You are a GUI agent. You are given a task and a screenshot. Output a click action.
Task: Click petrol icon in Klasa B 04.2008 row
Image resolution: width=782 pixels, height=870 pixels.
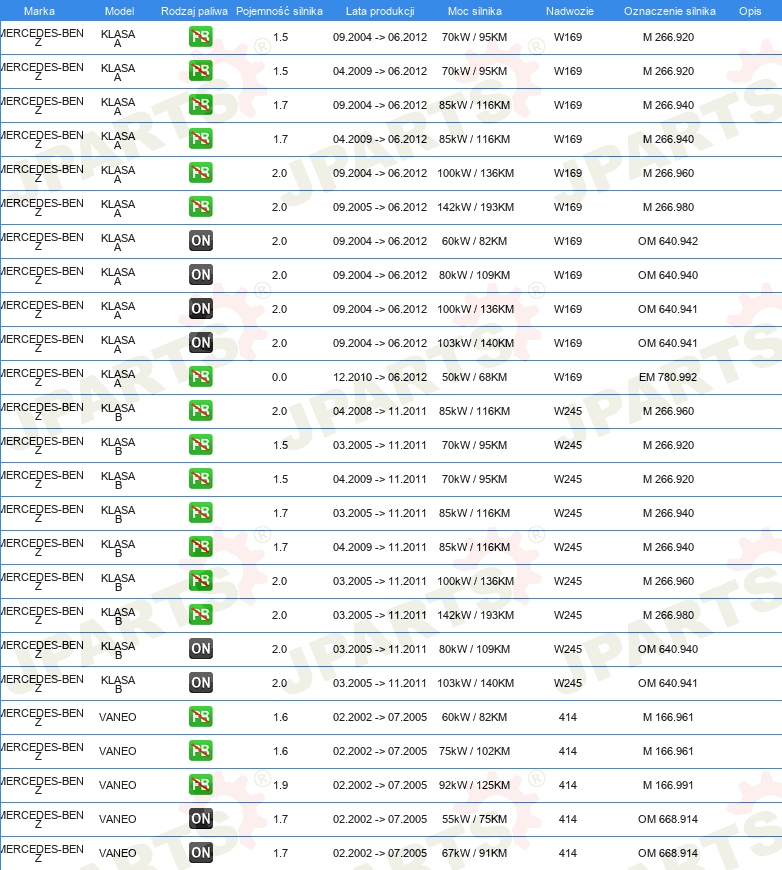tap(200, 411)
